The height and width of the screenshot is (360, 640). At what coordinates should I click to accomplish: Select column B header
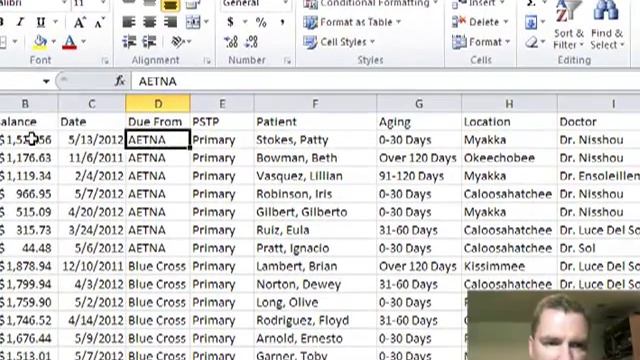click(x=25, y=104)
